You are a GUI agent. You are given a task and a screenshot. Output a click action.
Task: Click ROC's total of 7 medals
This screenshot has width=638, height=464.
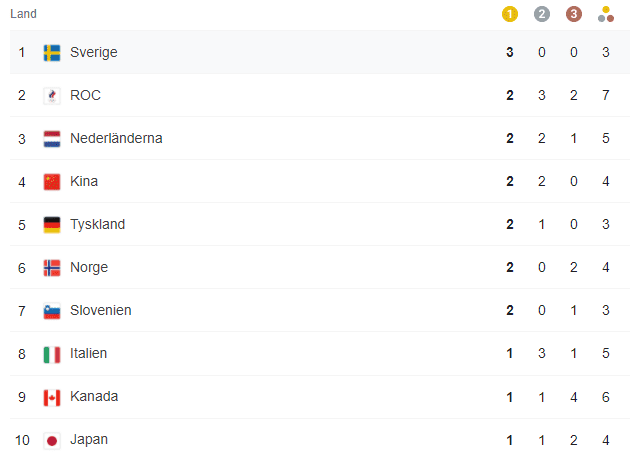[x=605, y=95]
